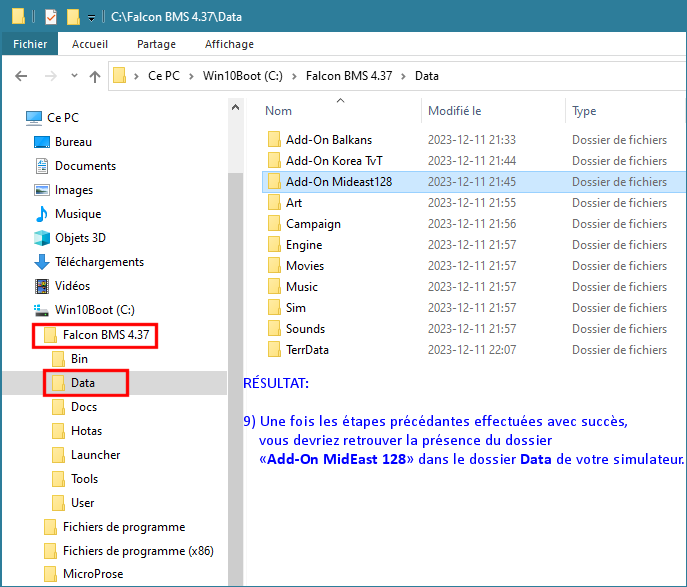The width and height of the screenshot is (687, 587).
Task: Select Téléchargements in the navigation pane
Action: tap(99, 262)
